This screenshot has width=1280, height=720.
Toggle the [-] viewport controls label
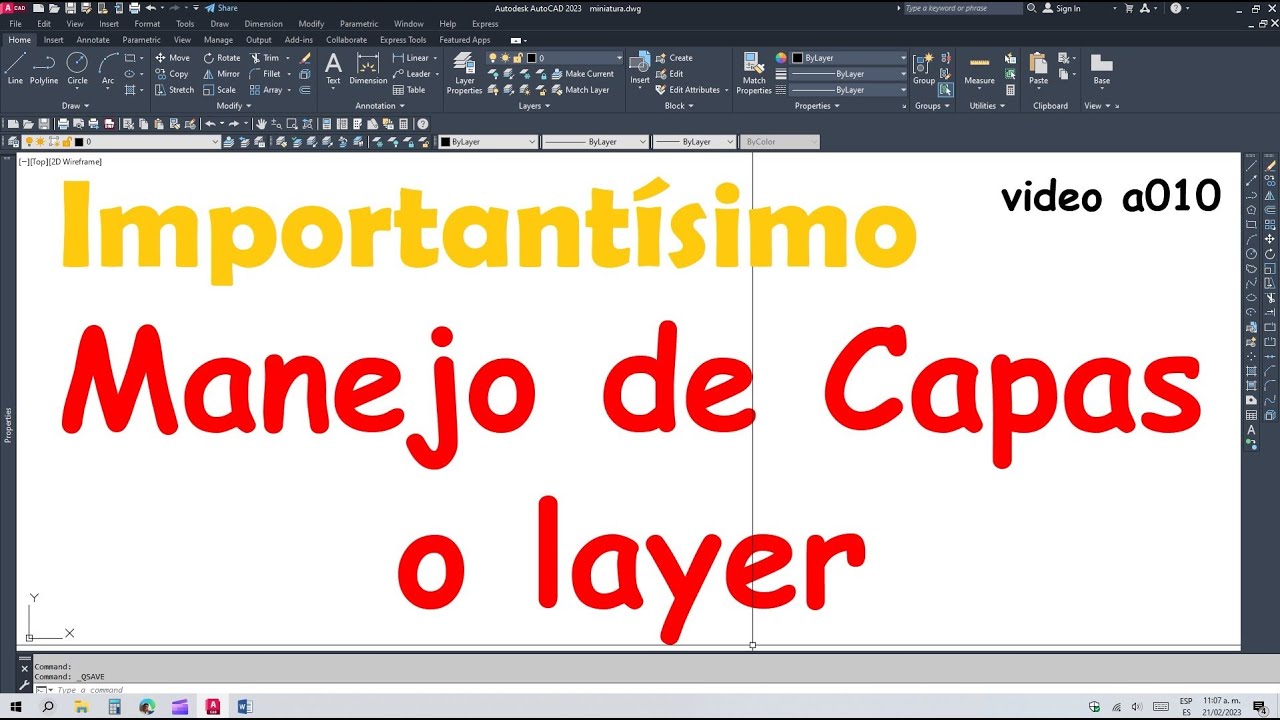pos(23,161)
